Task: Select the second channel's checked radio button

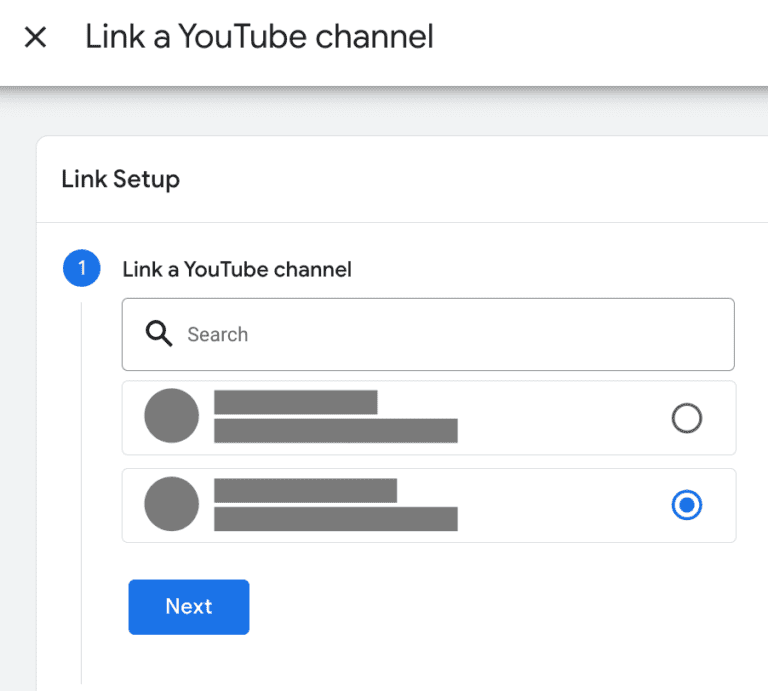Action: (x=686, y=505)
